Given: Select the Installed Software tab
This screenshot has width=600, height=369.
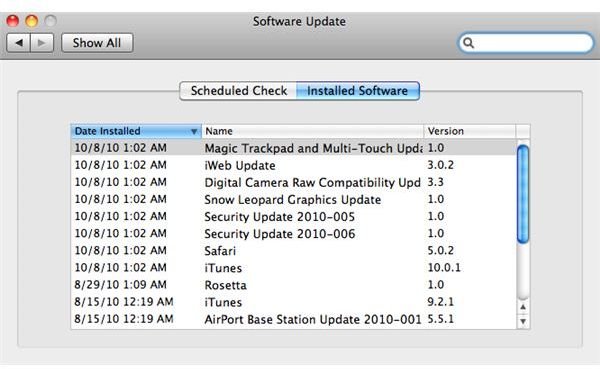Looking at the screenshot, I should 358,91.
